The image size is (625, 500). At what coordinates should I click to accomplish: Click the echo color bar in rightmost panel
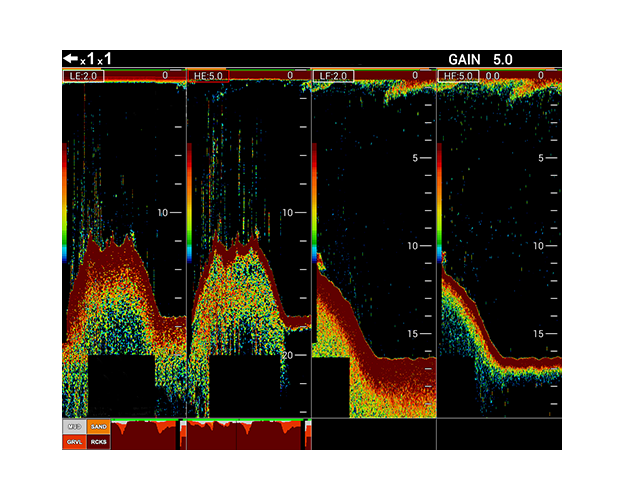440,202
